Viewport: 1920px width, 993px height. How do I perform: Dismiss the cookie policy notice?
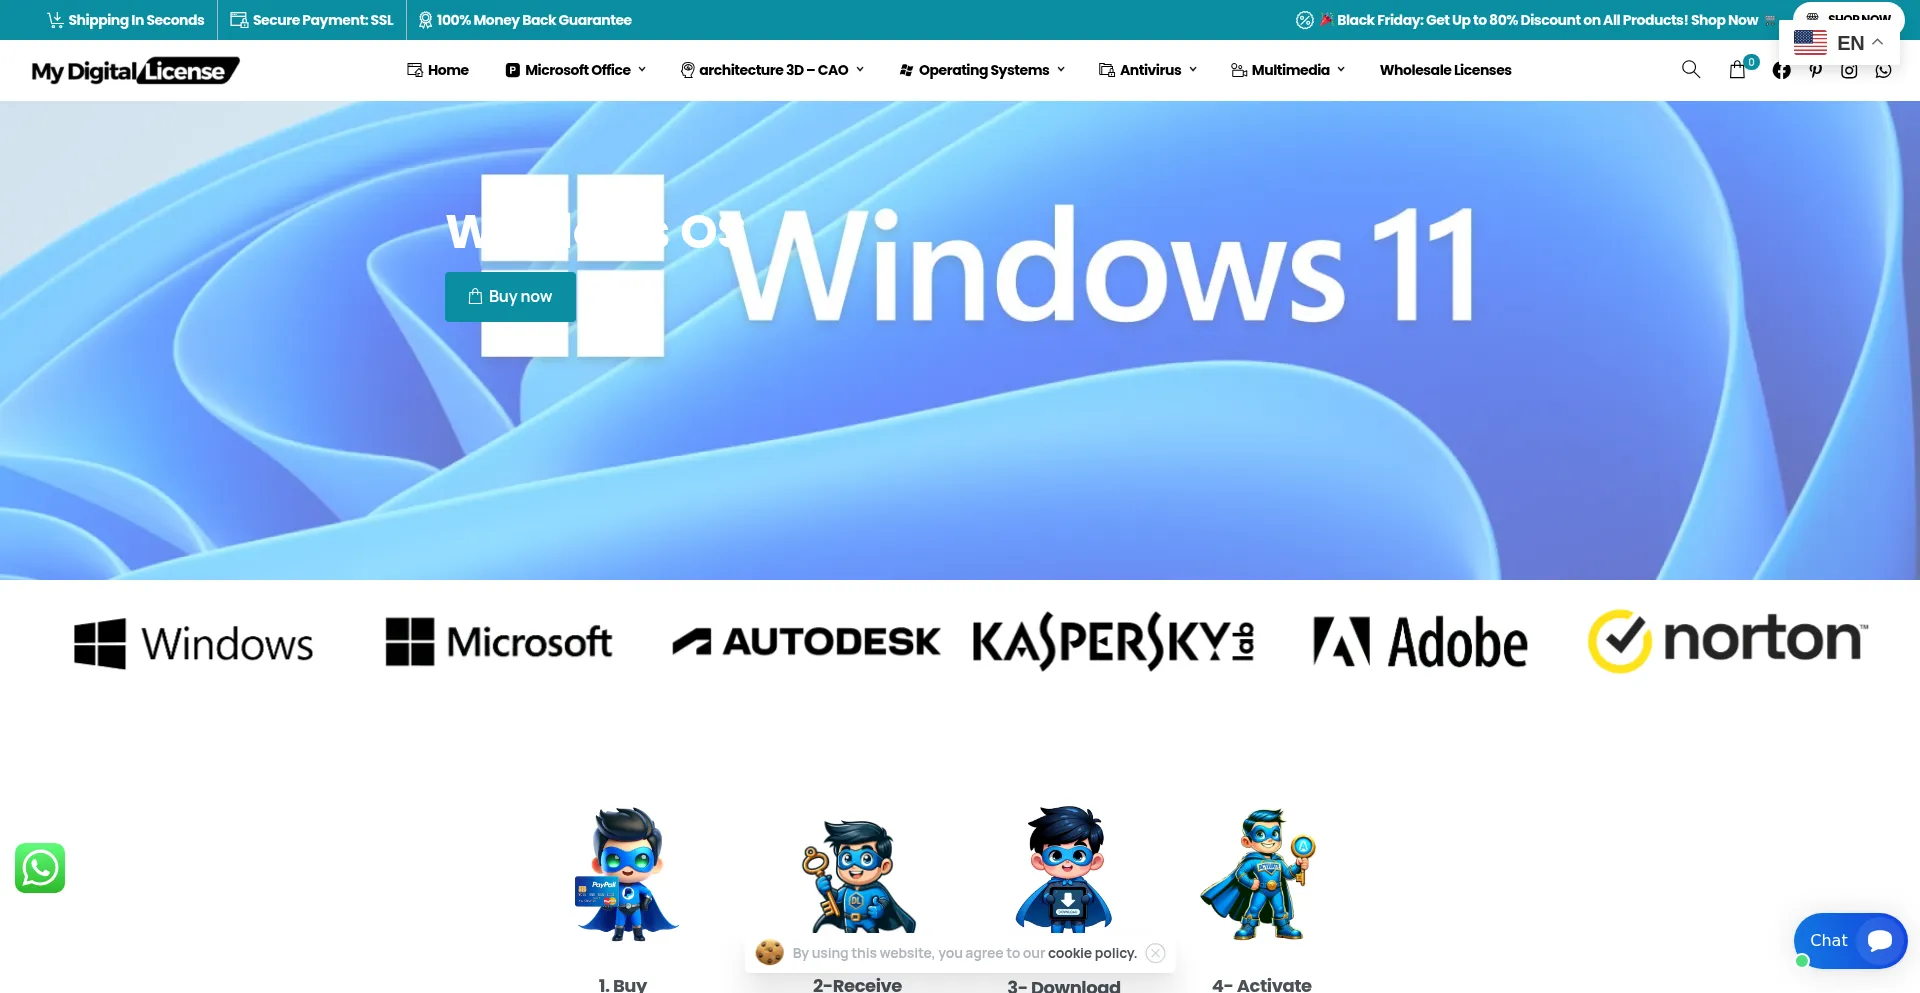click(x=1156, y=953)
